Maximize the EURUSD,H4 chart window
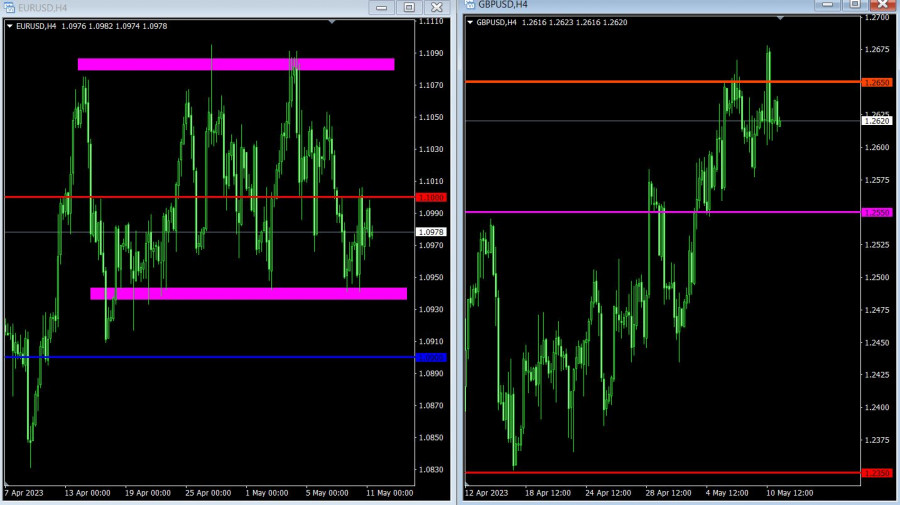Screen dimensions: 900x505 pyautogui.click(x=409, y=8)
